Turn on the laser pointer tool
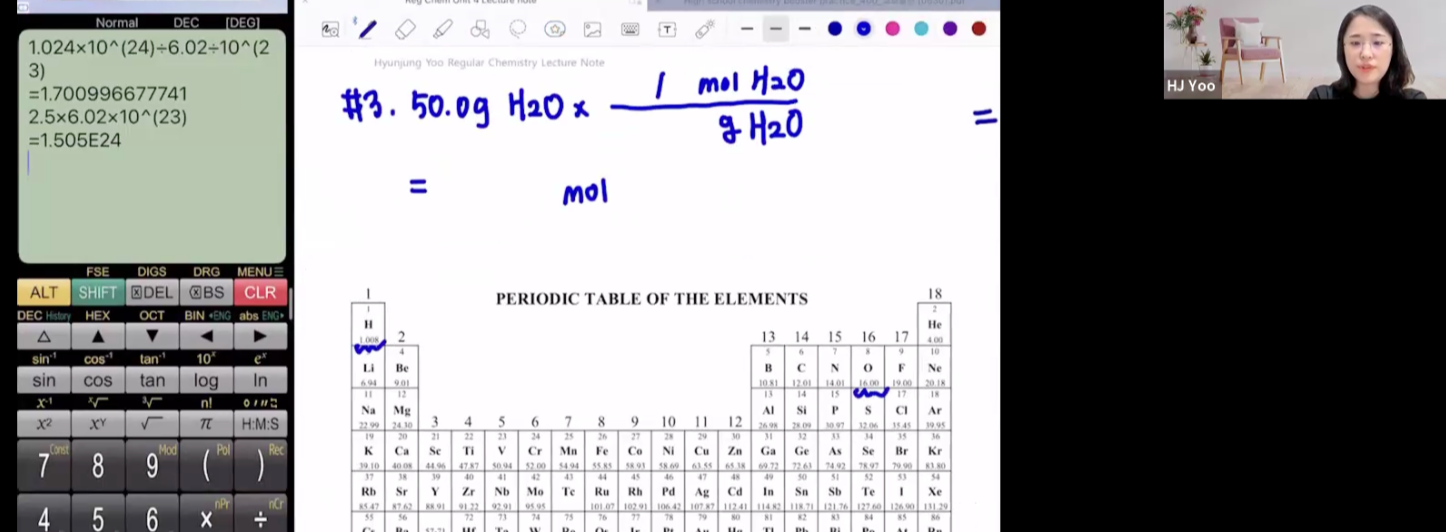This screenshot has height=532, width=1446. click(x=705, y=29)
